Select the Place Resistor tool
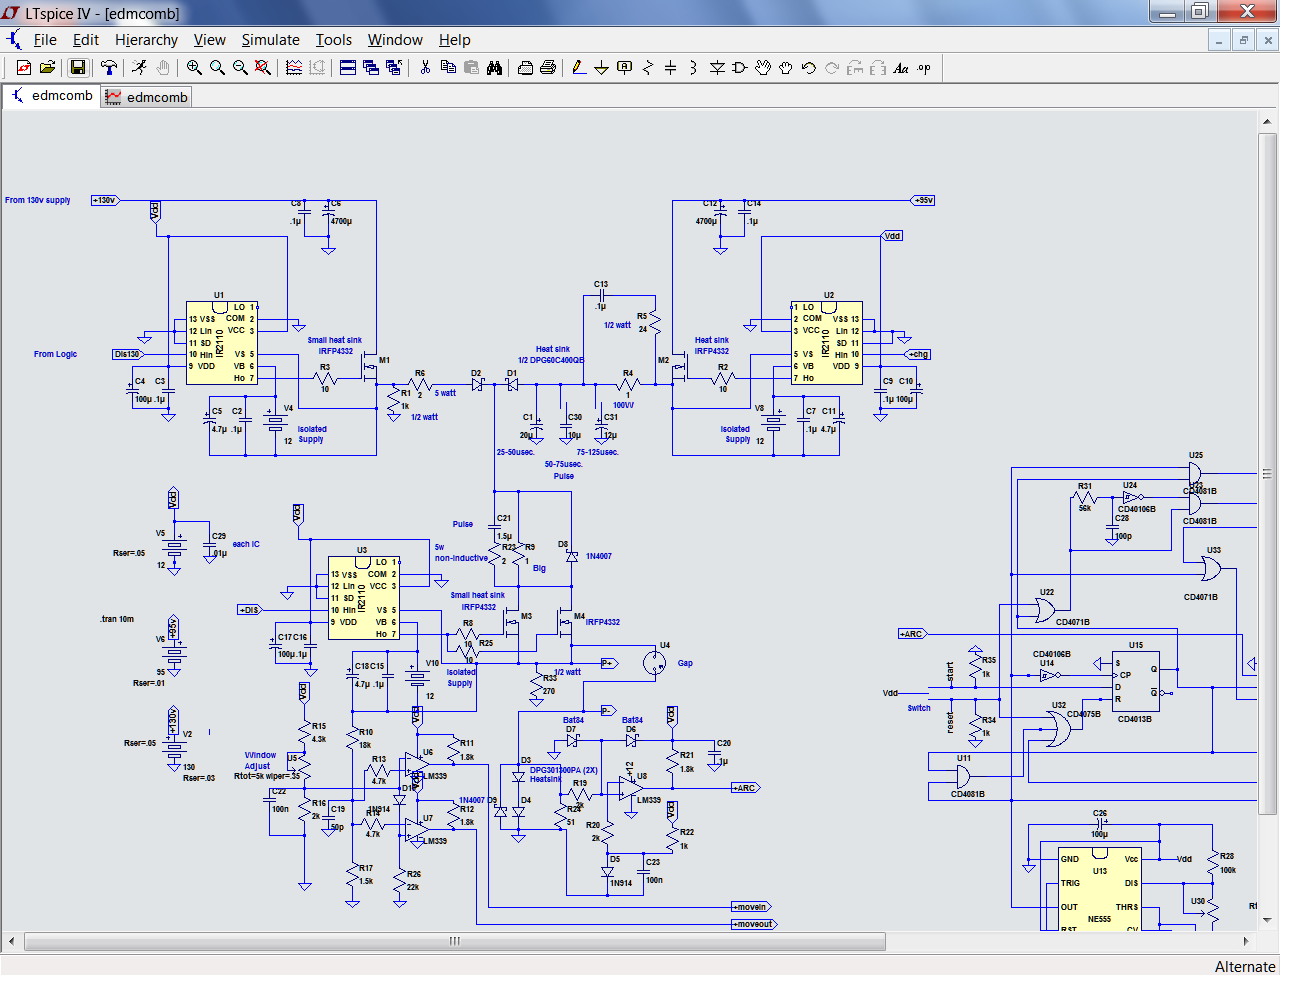 click(x=647, y=67)
